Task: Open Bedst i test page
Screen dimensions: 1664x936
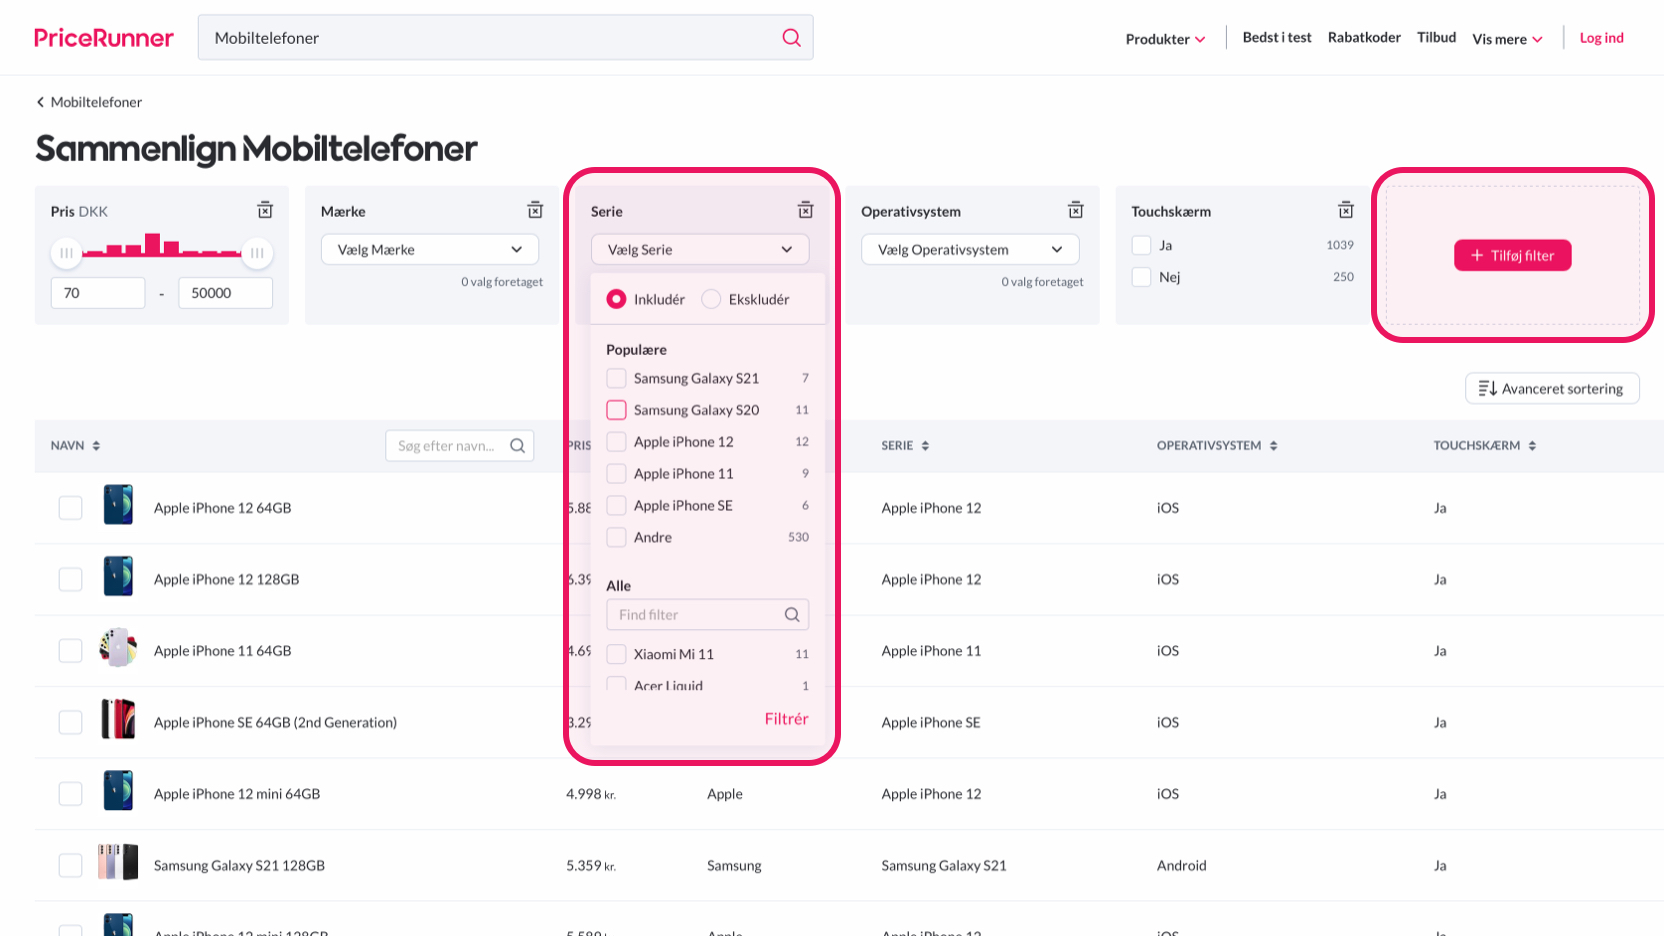Action: 1277,37
